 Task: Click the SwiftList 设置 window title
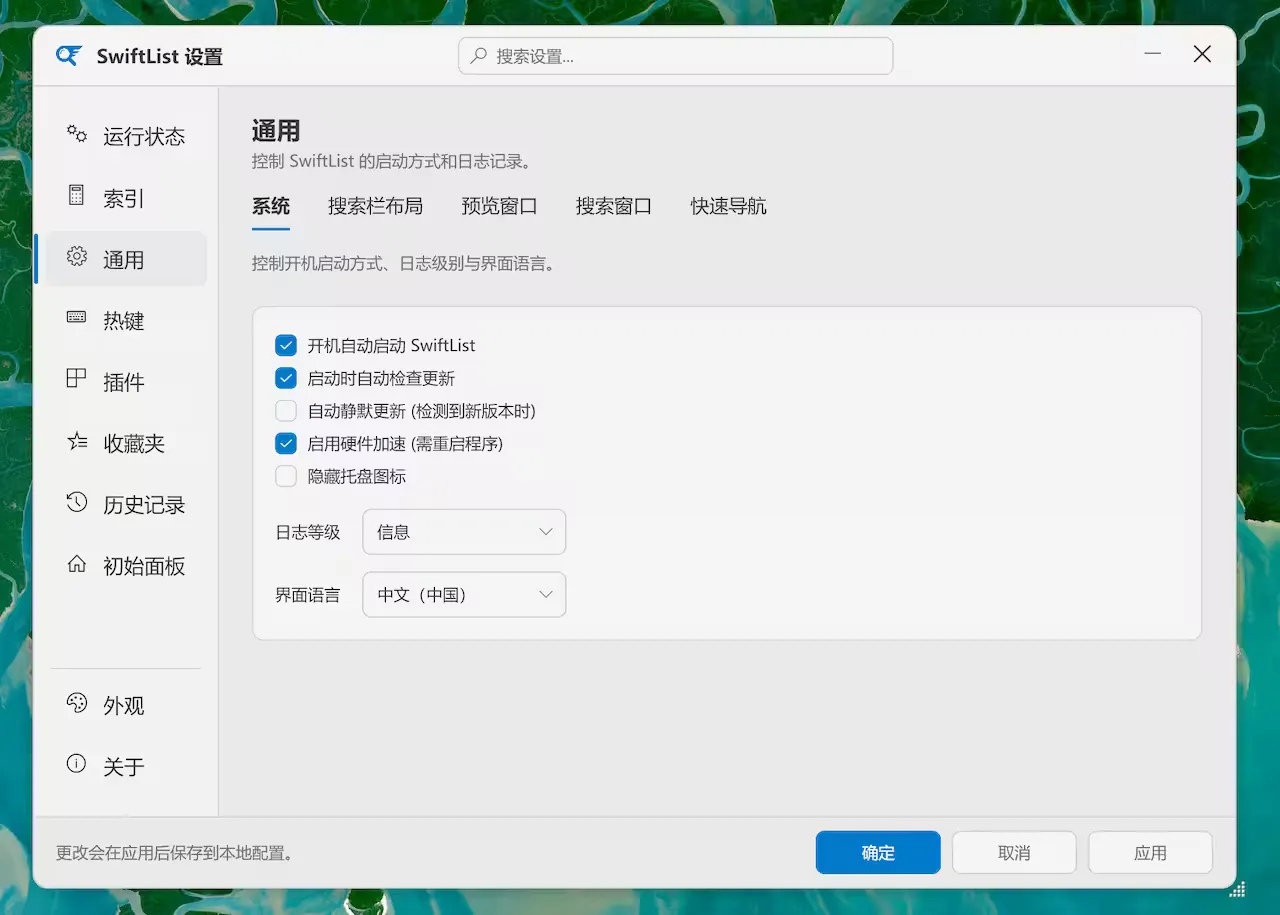click(x=160, y=56)
